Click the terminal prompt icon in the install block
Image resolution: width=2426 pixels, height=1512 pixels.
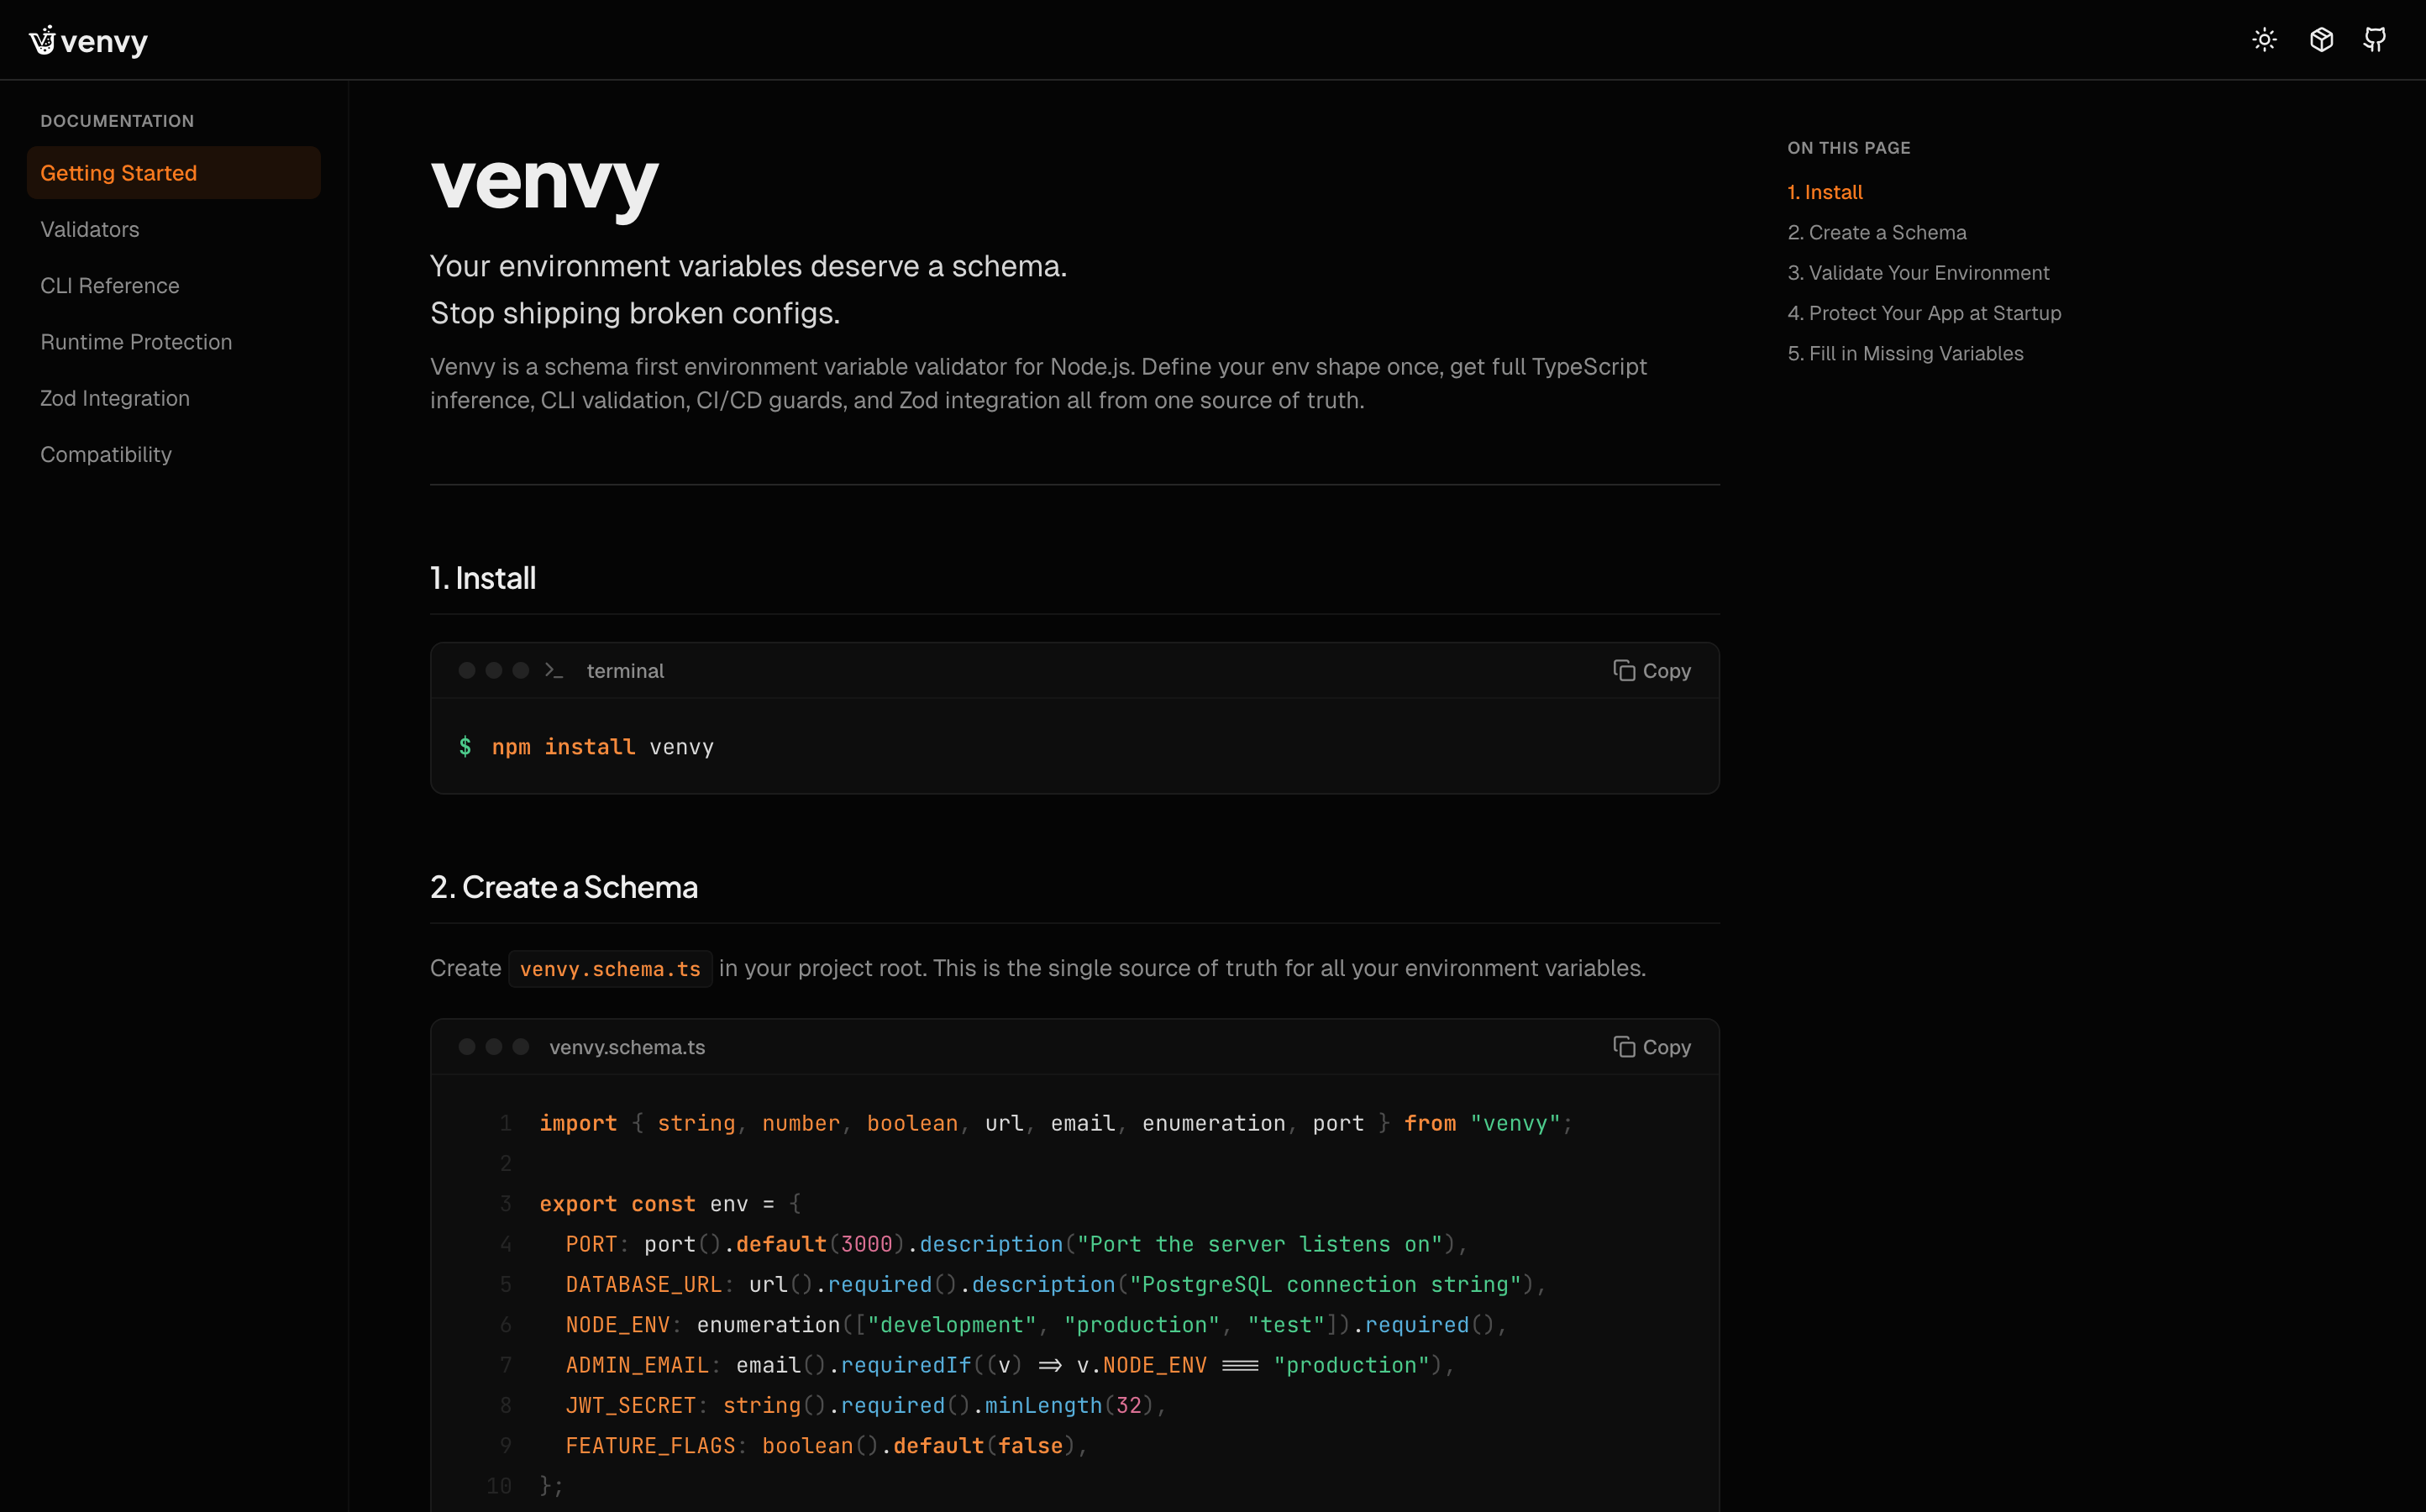pyautogui.click(x=554, y=670)
